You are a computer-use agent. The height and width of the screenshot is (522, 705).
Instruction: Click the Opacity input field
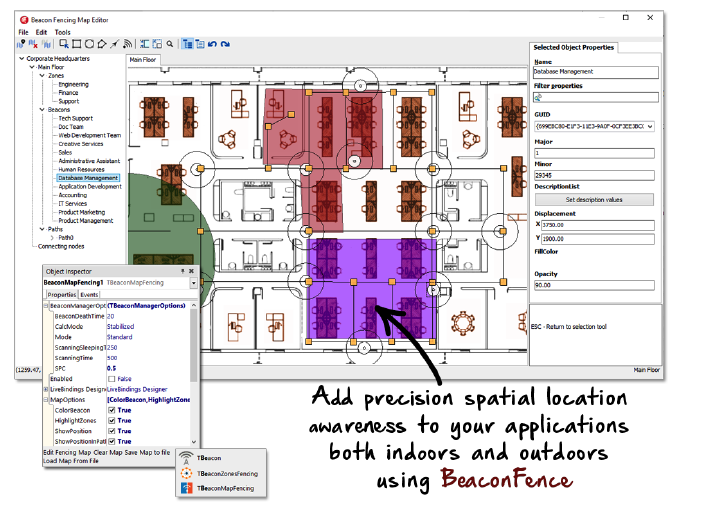(594, 285)
